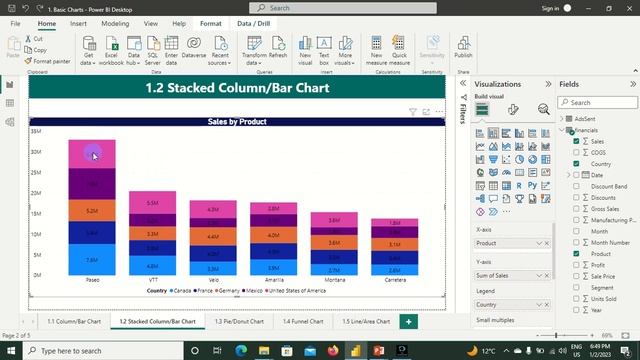Image resolution: width=640 pixels, height=360 pixels.
Task: Select the area chart visual
Action: tap(493, 146)
